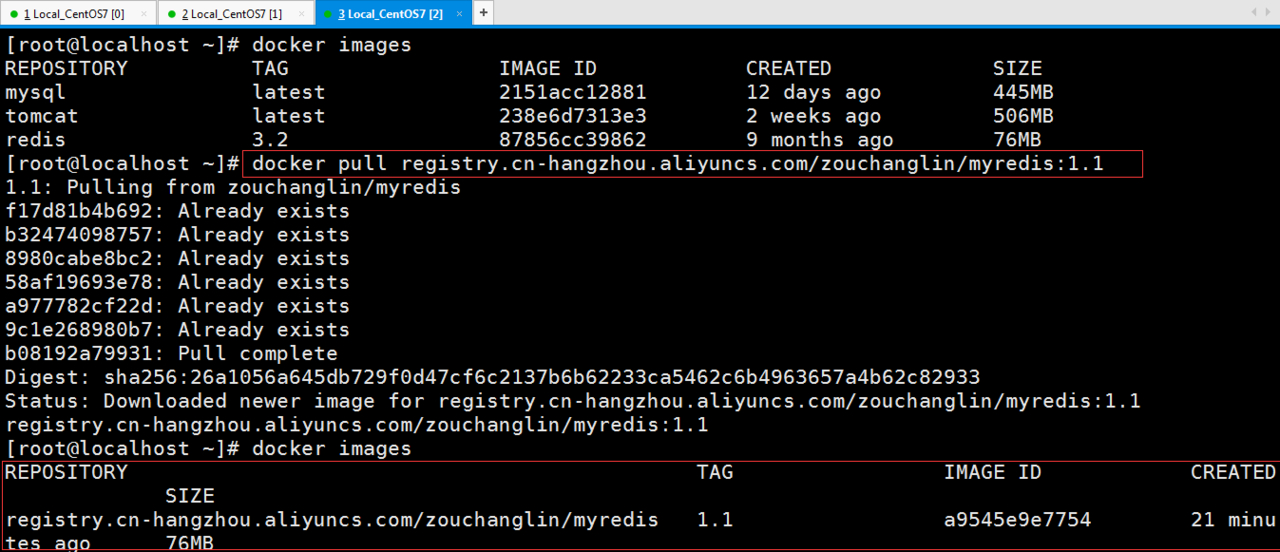Close the 3 Local_CentOS7 [2] session tab
Viewport: 1280px width, 552px height.
(x=461, y=13)
